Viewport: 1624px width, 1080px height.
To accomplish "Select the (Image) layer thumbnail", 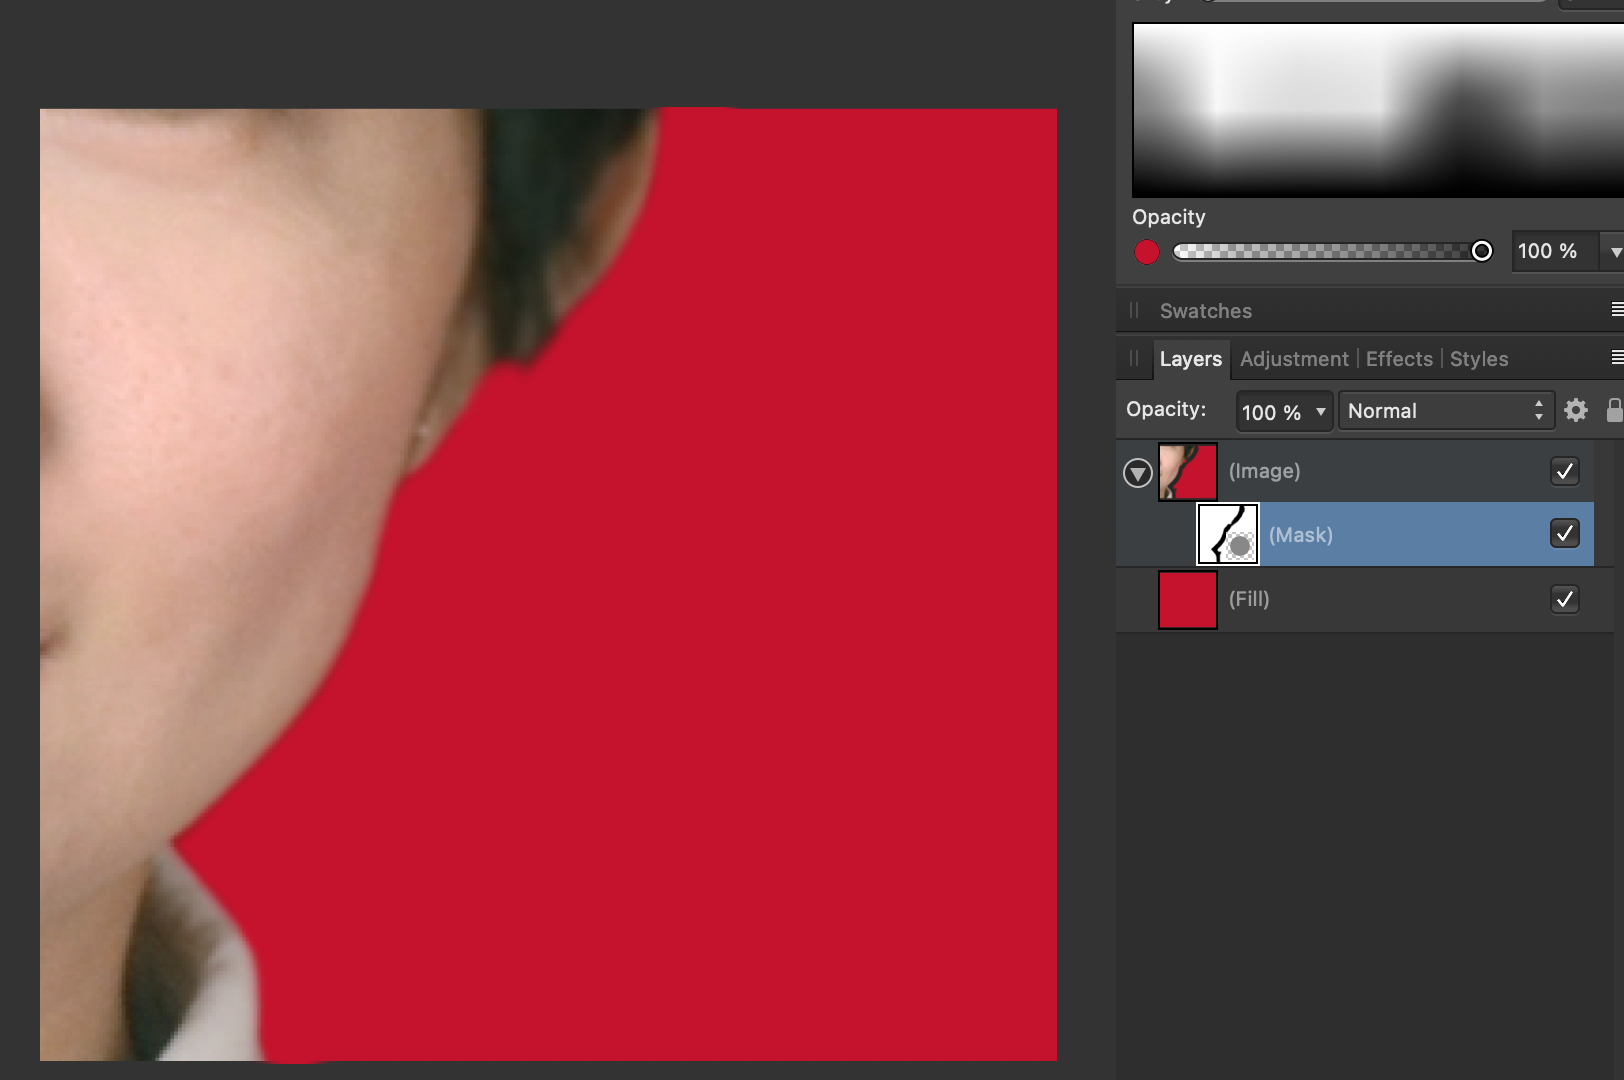I will [1188, 472].
